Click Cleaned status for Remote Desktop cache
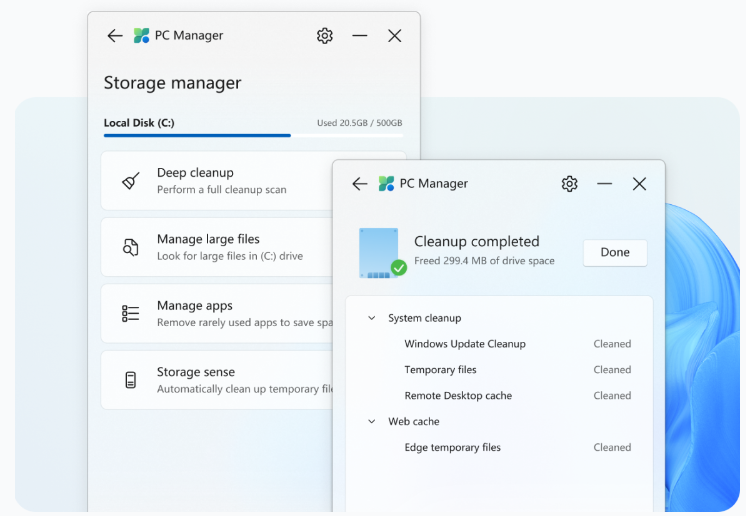Image resolution: width=746 pixels, height=516 pixels. click(x=612, y=396)
